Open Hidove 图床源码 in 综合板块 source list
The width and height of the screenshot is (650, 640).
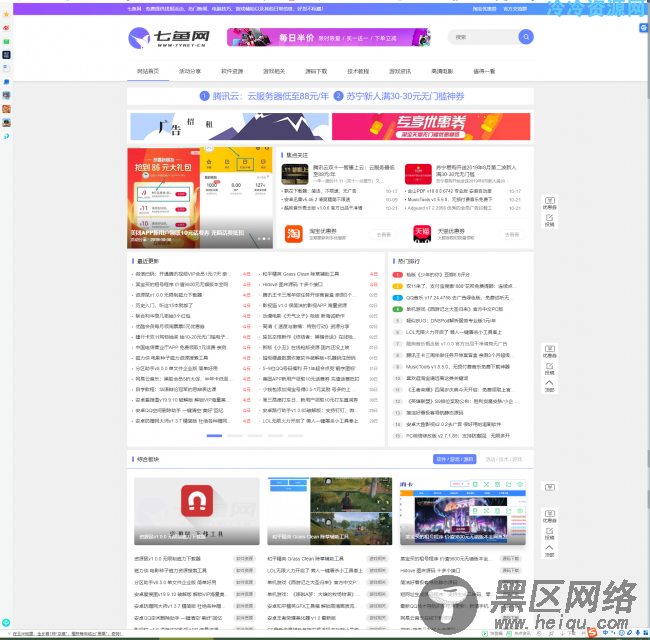pyautogui.click(x=430, y=570)
